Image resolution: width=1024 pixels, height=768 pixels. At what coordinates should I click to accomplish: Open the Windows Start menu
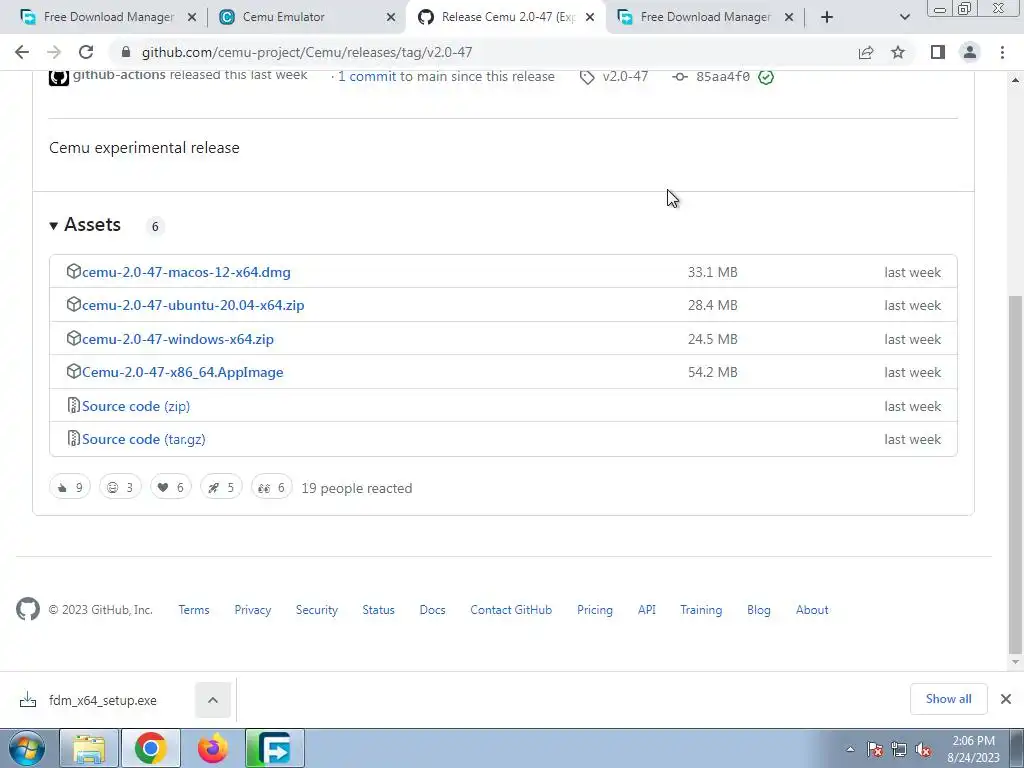[27, 748]
